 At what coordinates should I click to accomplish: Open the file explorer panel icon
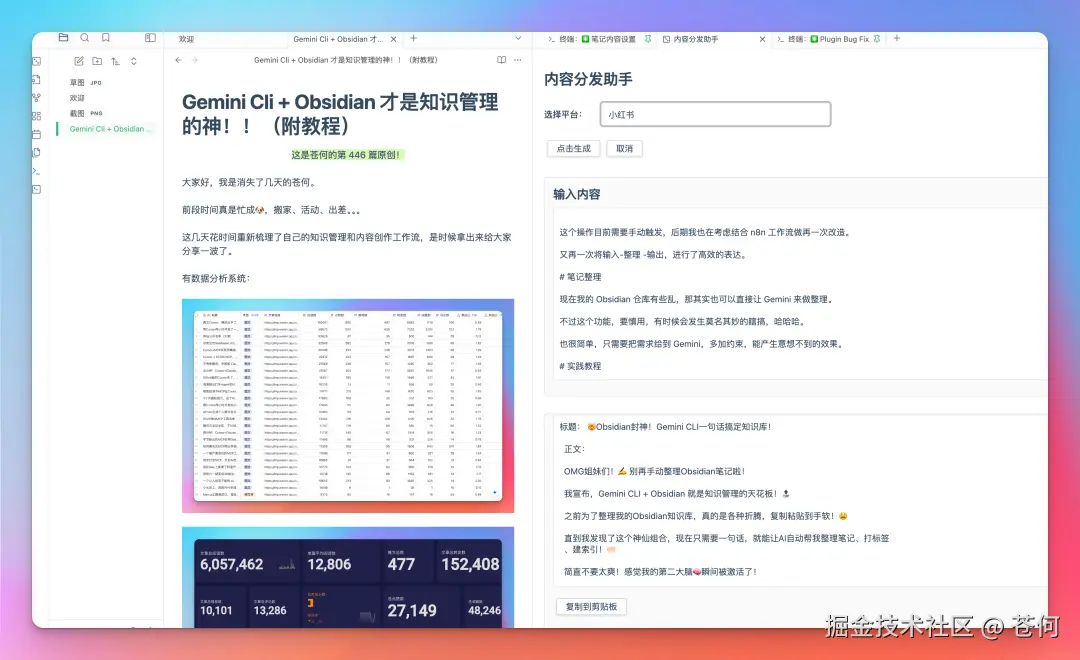(x=64, y=37)
